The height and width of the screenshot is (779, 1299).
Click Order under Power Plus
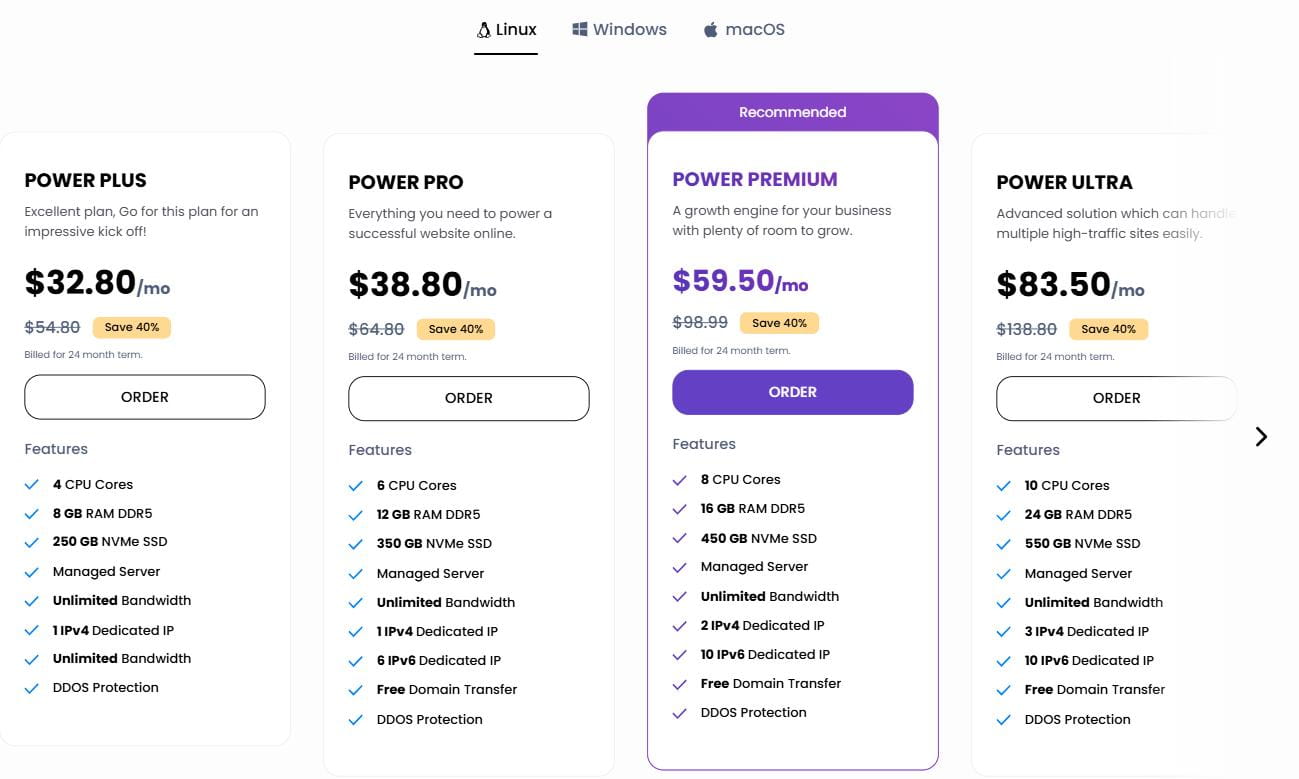(144, 396)
